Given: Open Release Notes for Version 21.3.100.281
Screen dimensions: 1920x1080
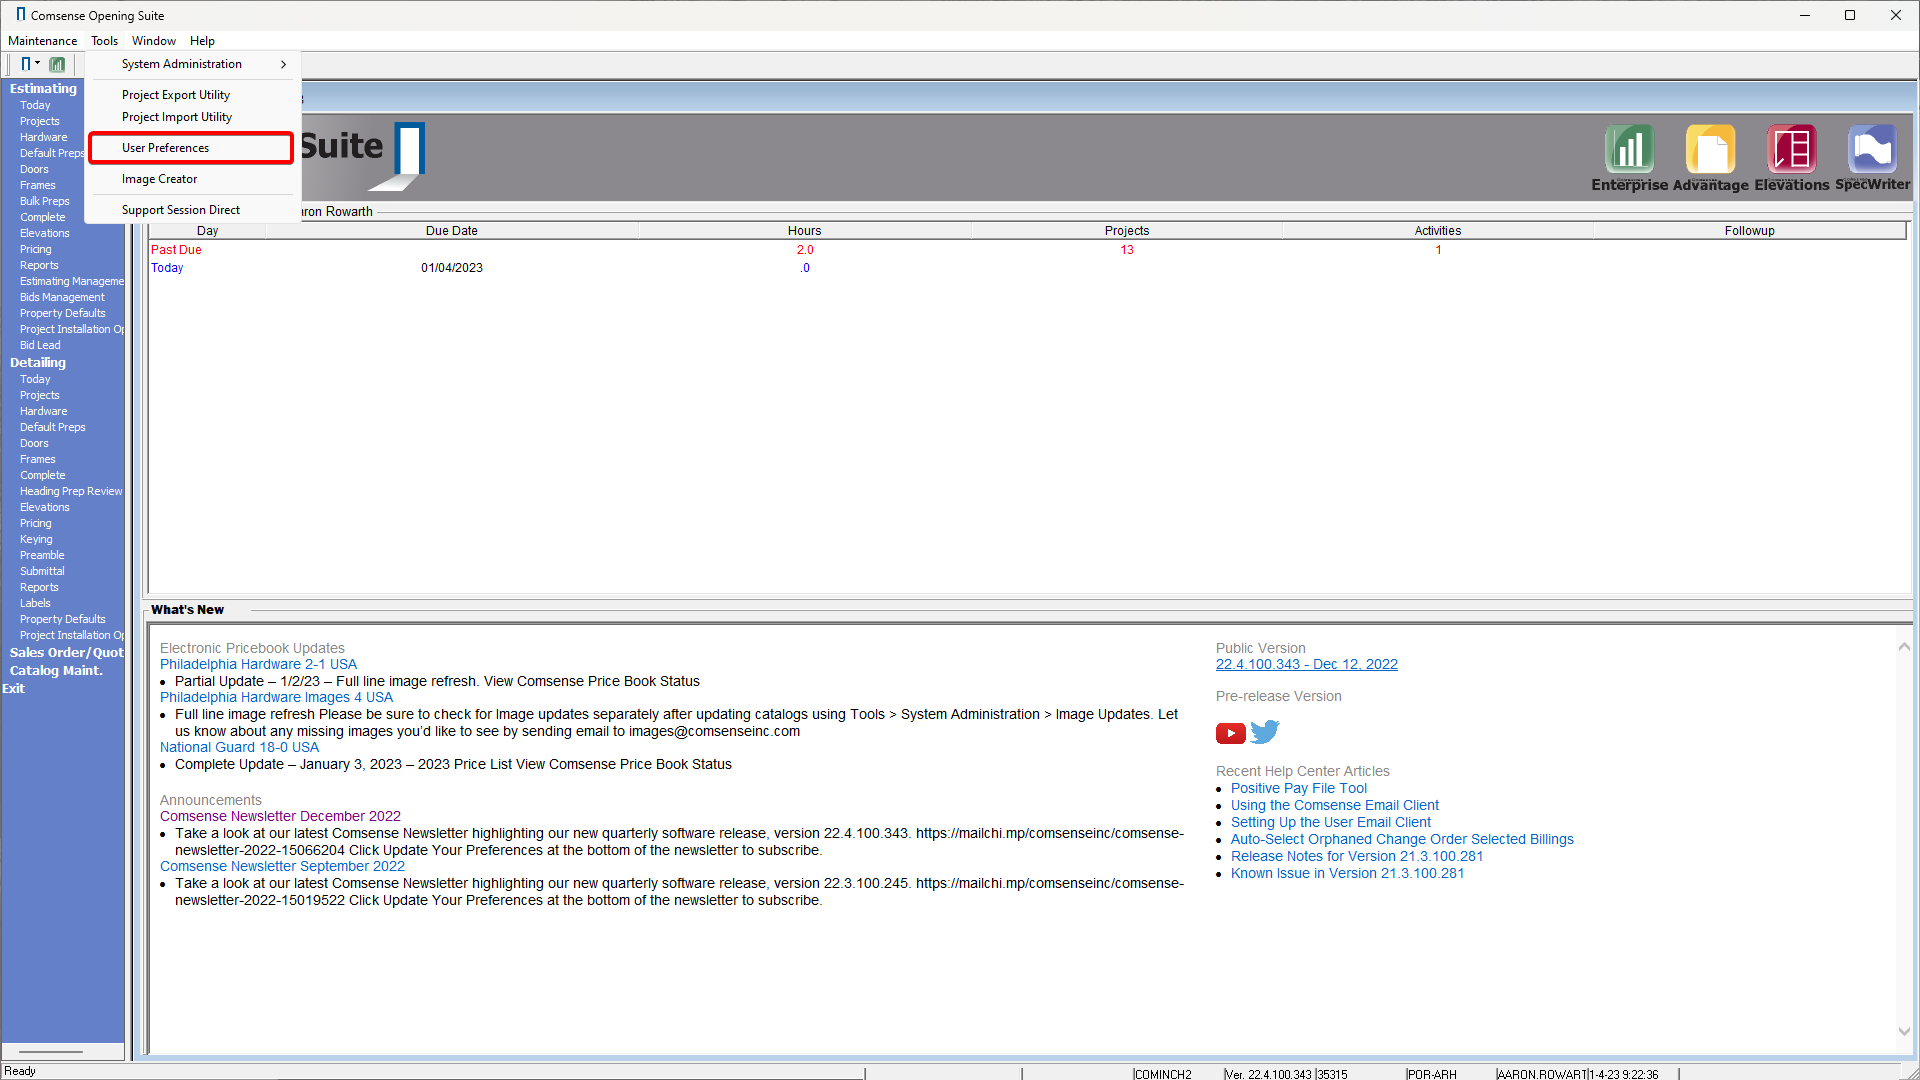Looking at the screenshot, I should pyautogui.click(x=1357, y=856).
